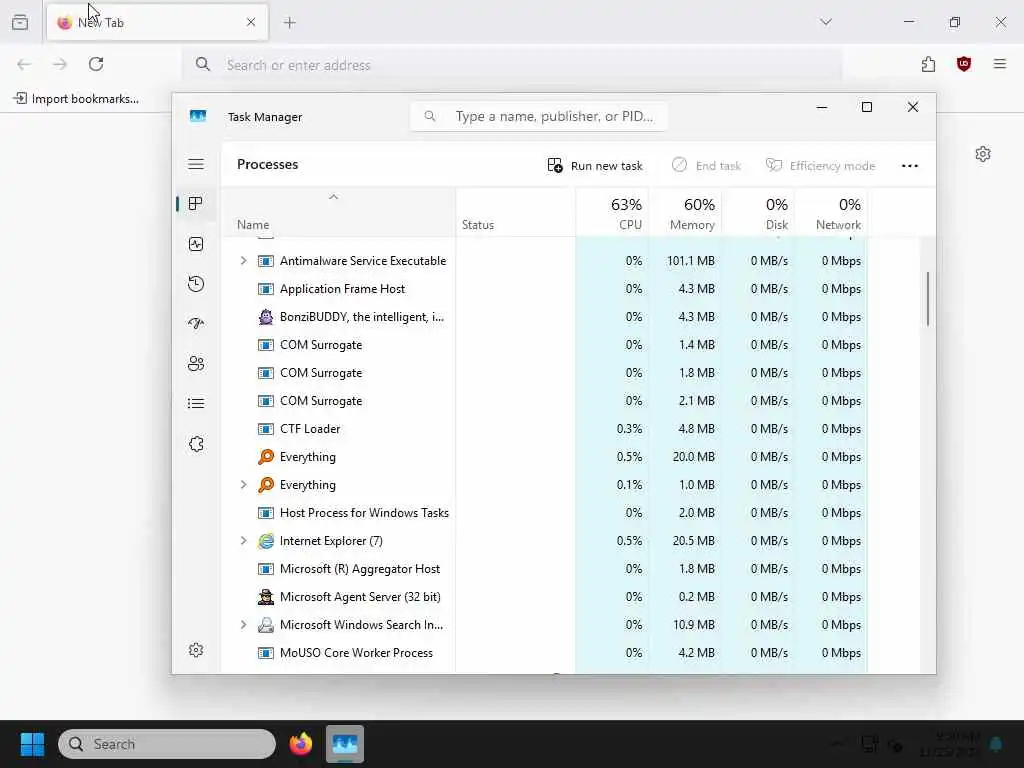The width and height of the screenshot is (1024, 768).
Task: Sort by Memory column header
Action: point(685,214)
